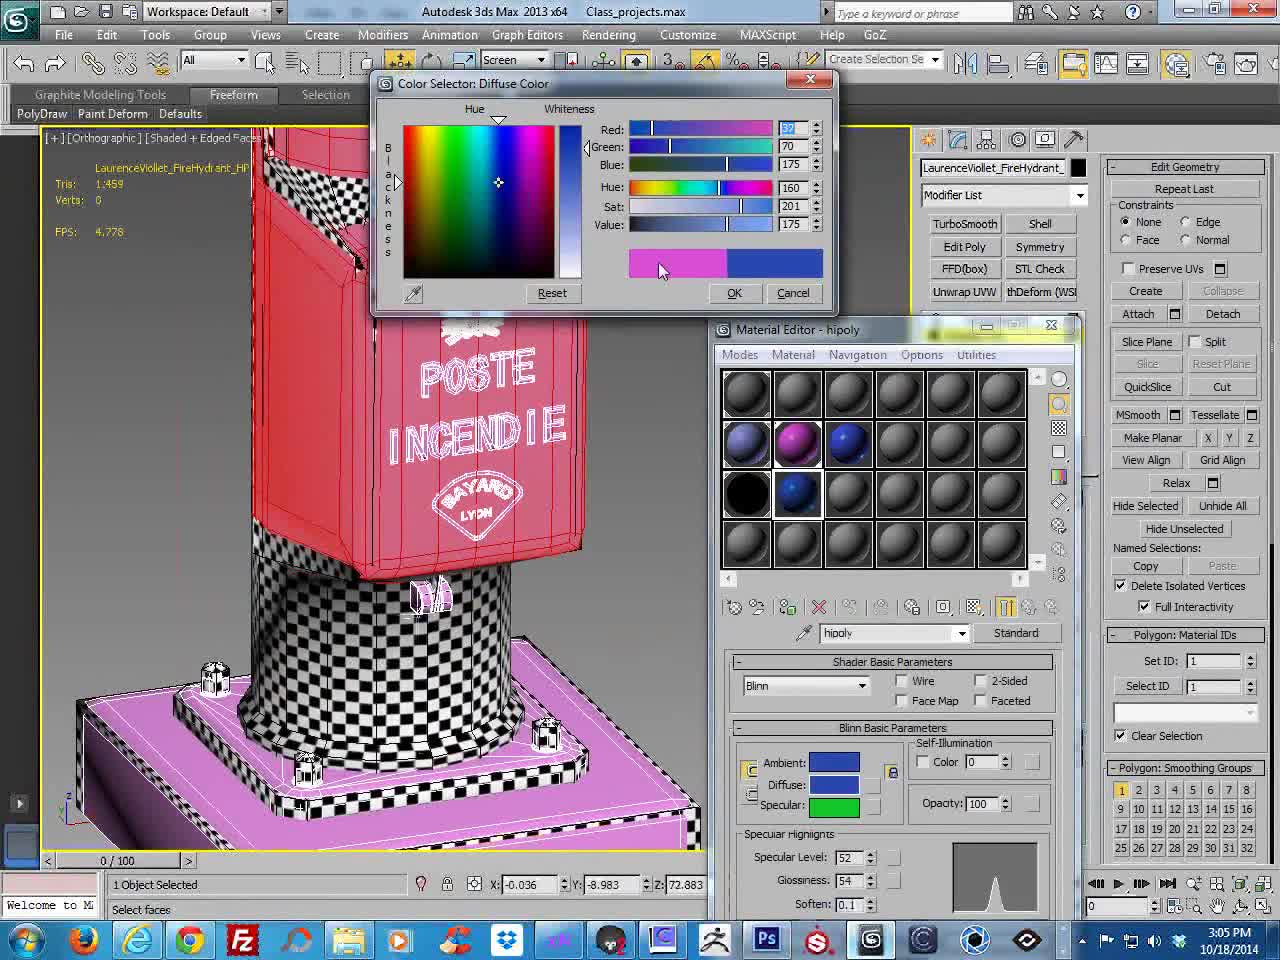Click the Detach button
Viewport: 1280px width, 960px height.
1222,314
